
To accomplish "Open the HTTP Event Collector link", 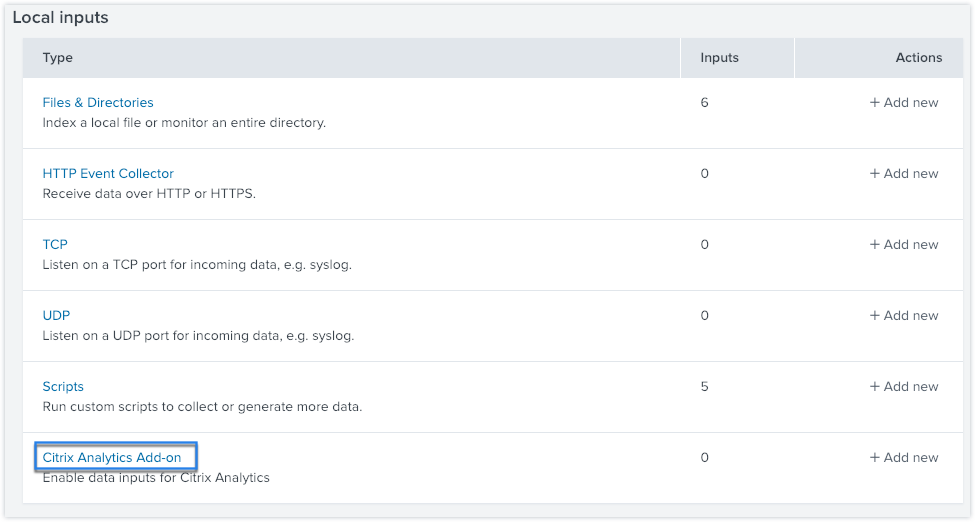I will (108, 173).
